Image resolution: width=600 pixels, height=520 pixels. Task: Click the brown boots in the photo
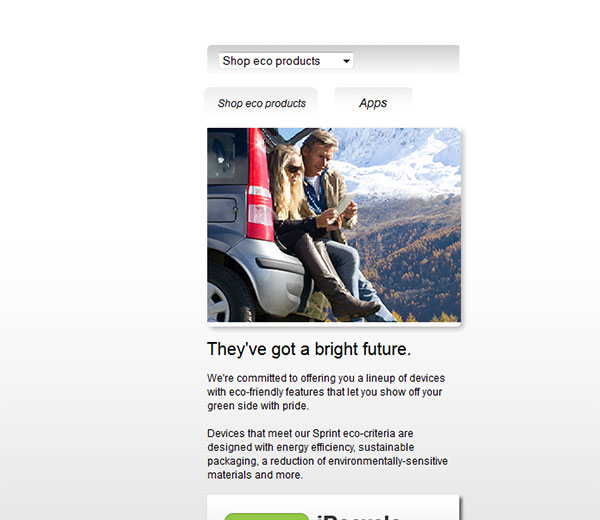[x=334, y=275]
